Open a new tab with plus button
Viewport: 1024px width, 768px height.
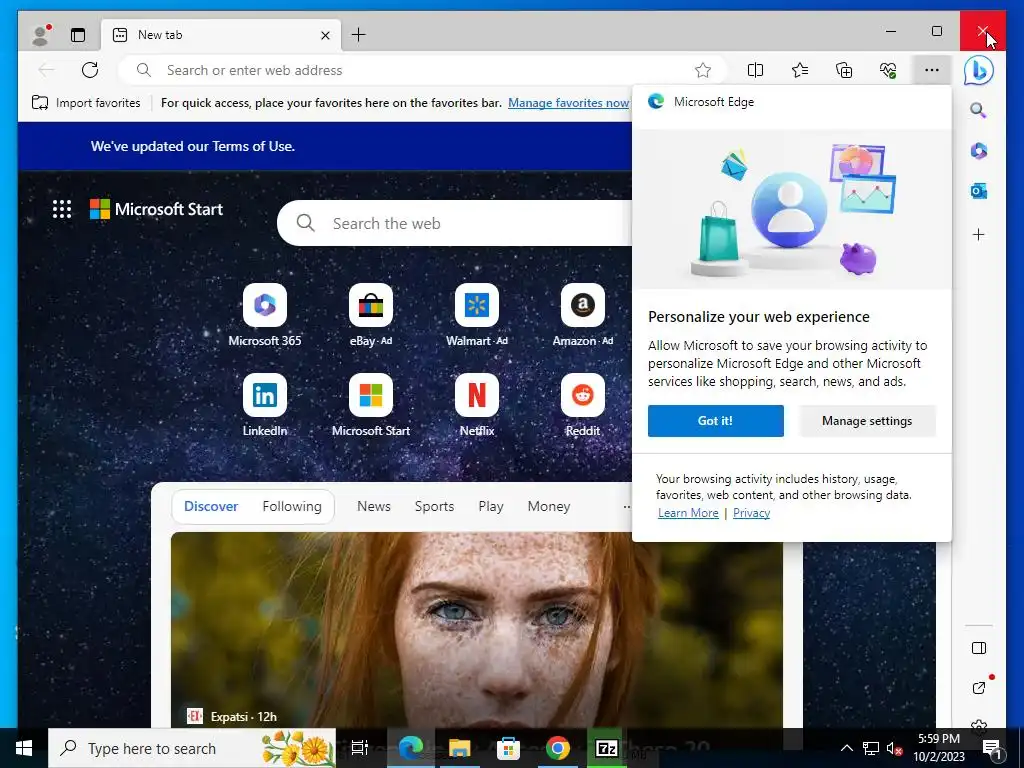click(359, 35)
